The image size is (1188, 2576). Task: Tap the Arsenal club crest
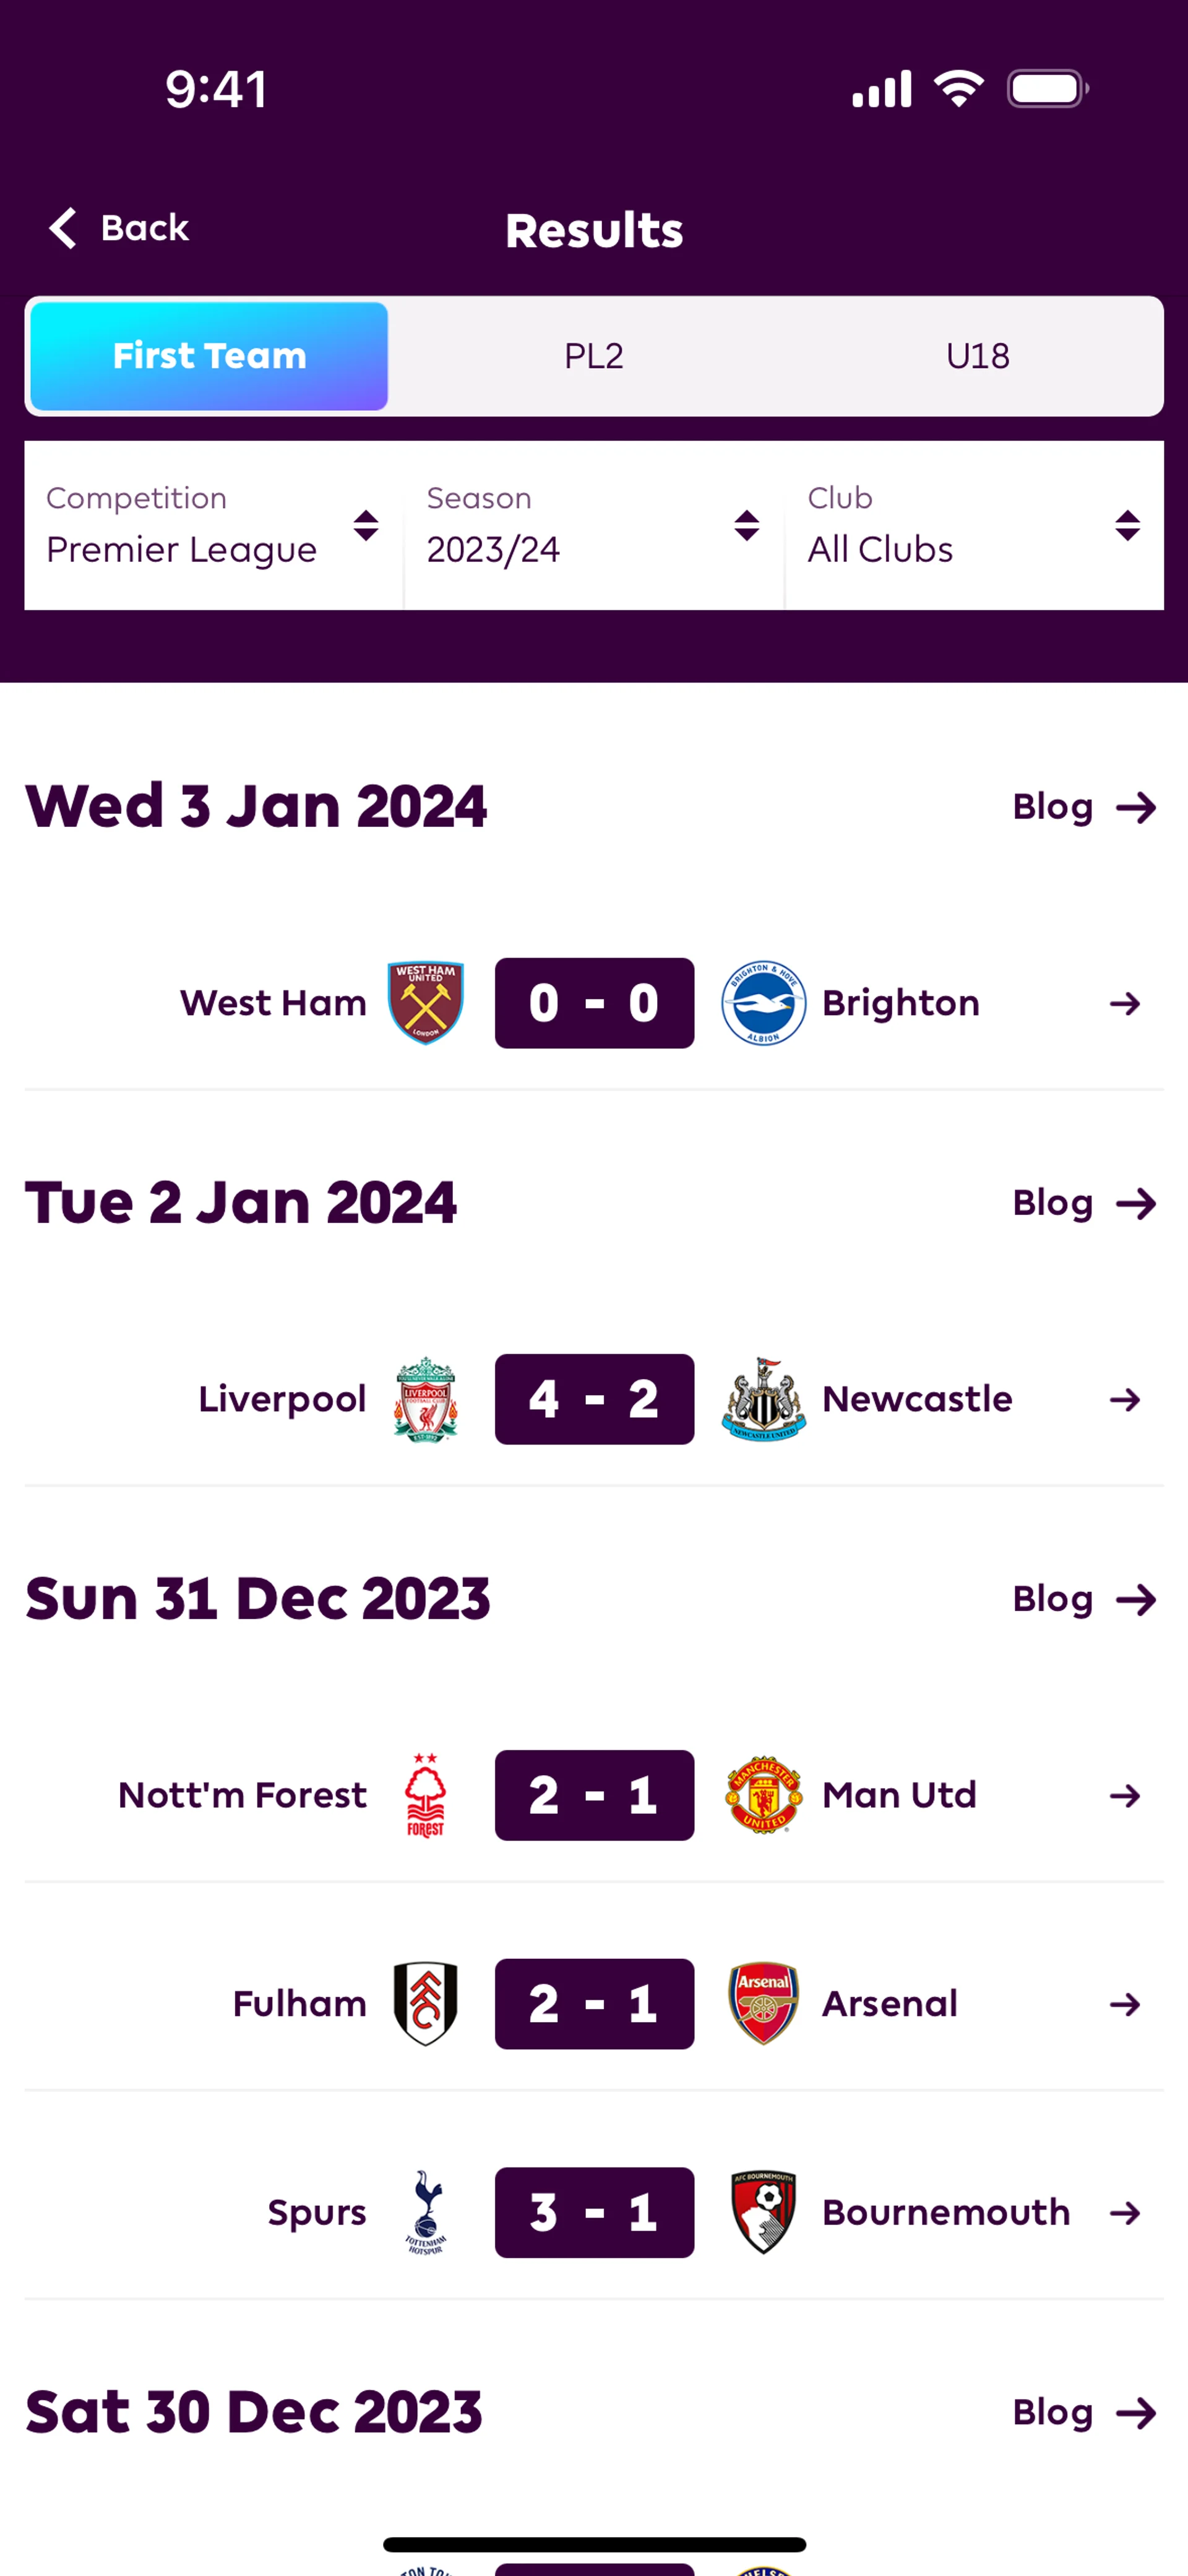point(763,2003)
